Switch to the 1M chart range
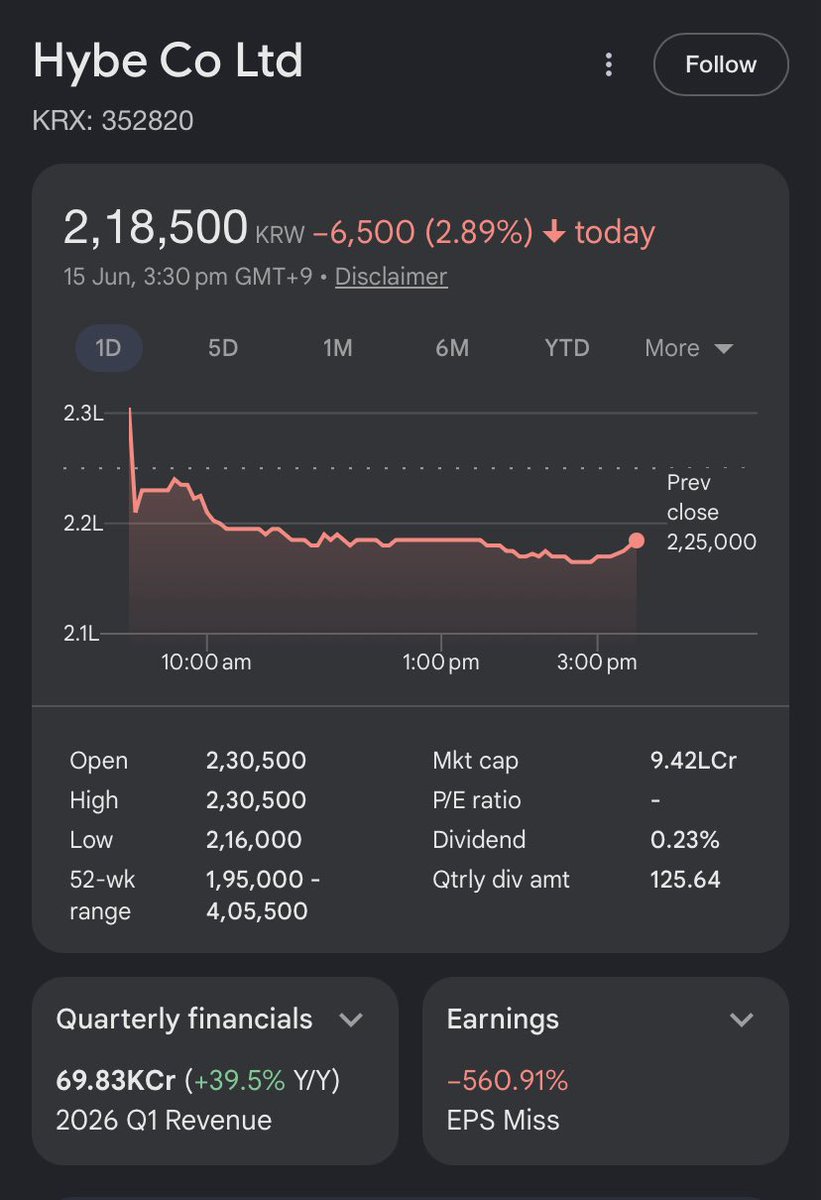The height and width of the screenshot is (1200, 821). tap(338, 348)
